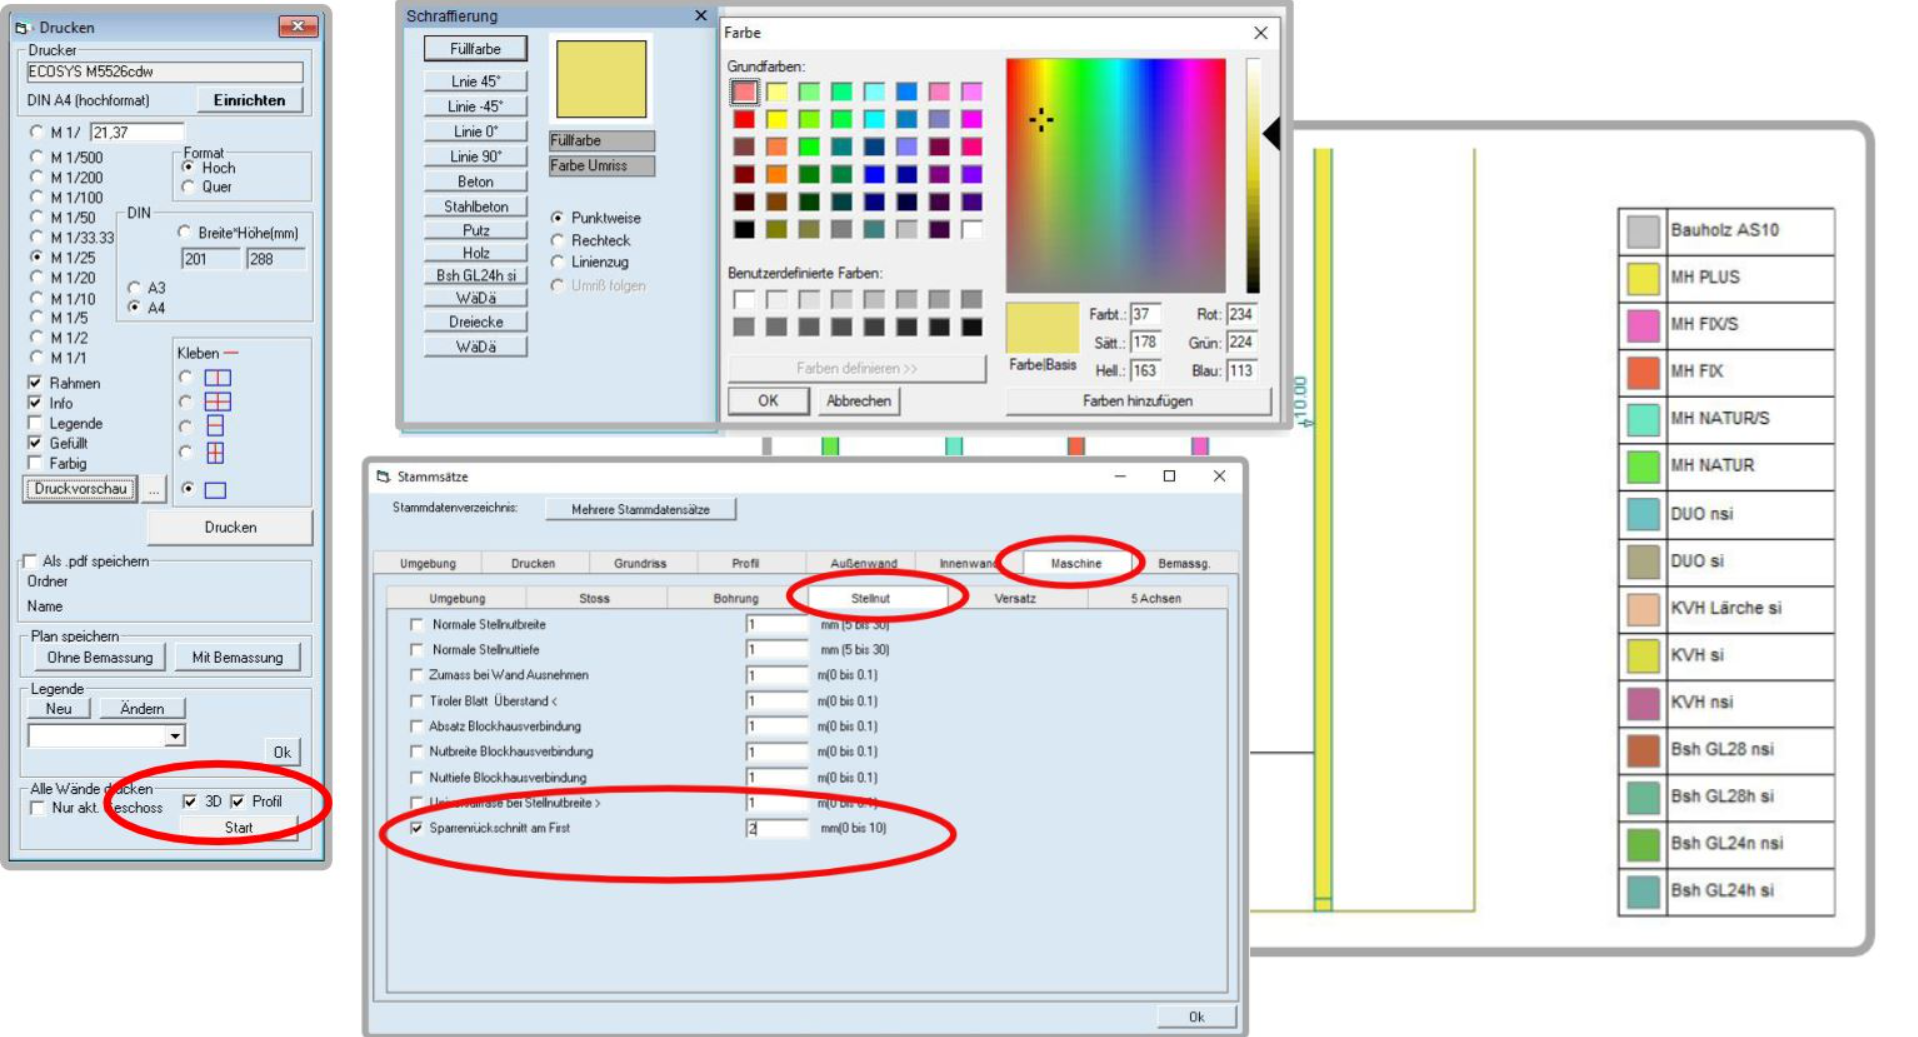Toggle the 3D checkbox
The image size is (1918, 1037).
point(189,801)
